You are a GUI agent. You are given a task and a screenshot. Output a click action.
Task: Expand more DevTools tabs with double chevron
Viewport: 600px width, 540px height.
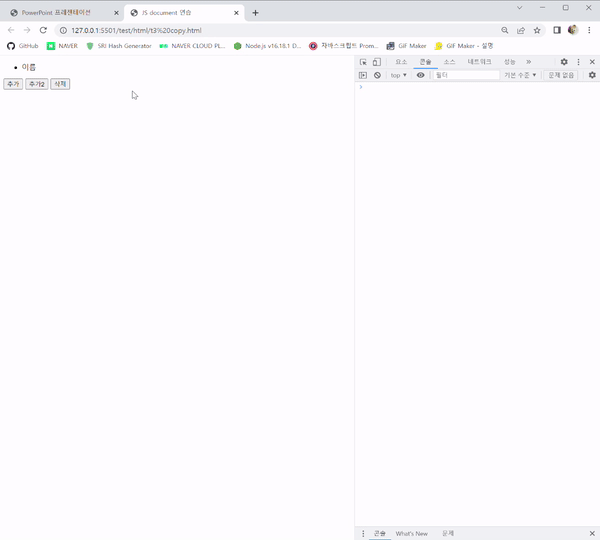pos(528,62)
